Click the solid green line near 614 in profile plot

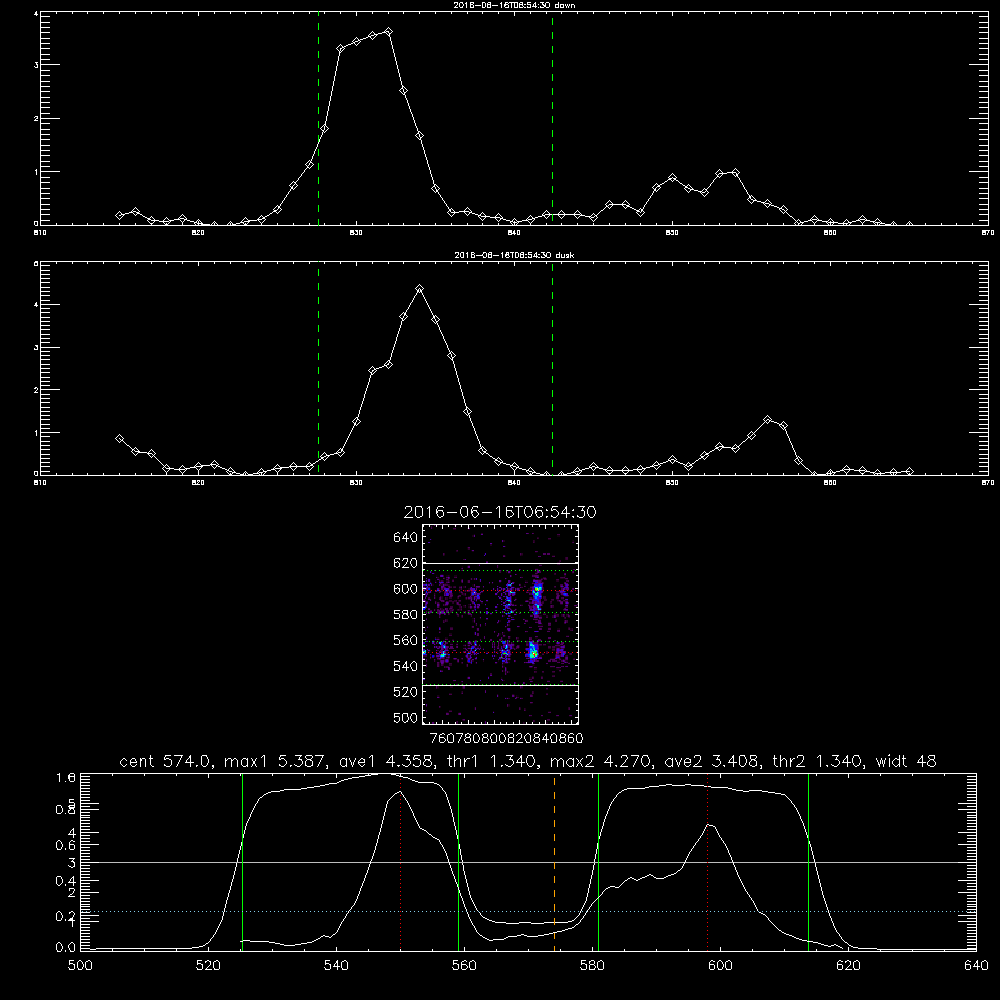808,862
